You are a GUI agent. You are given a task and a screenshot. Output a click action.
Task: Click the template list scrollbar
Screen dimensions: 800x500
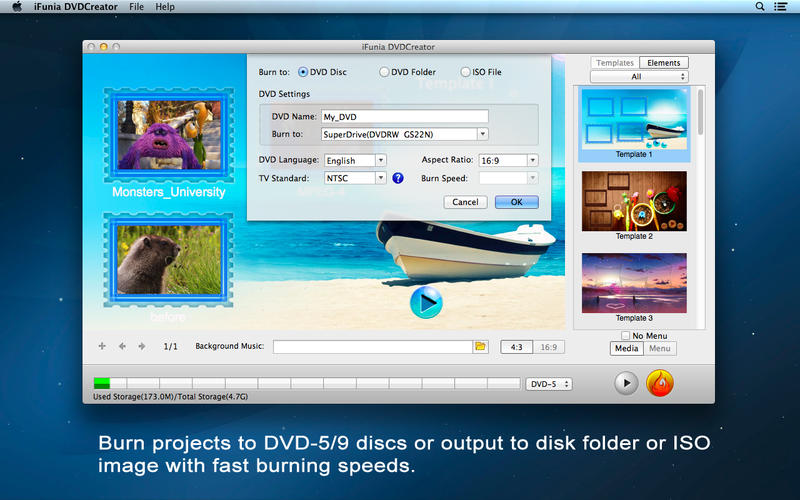tap(701, 112)
